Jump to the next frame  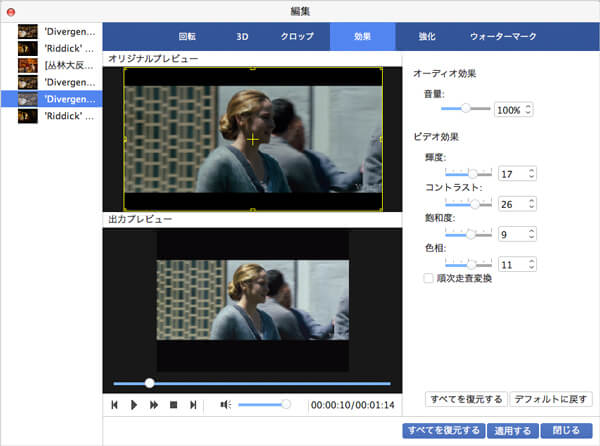(x=193, y=405)
